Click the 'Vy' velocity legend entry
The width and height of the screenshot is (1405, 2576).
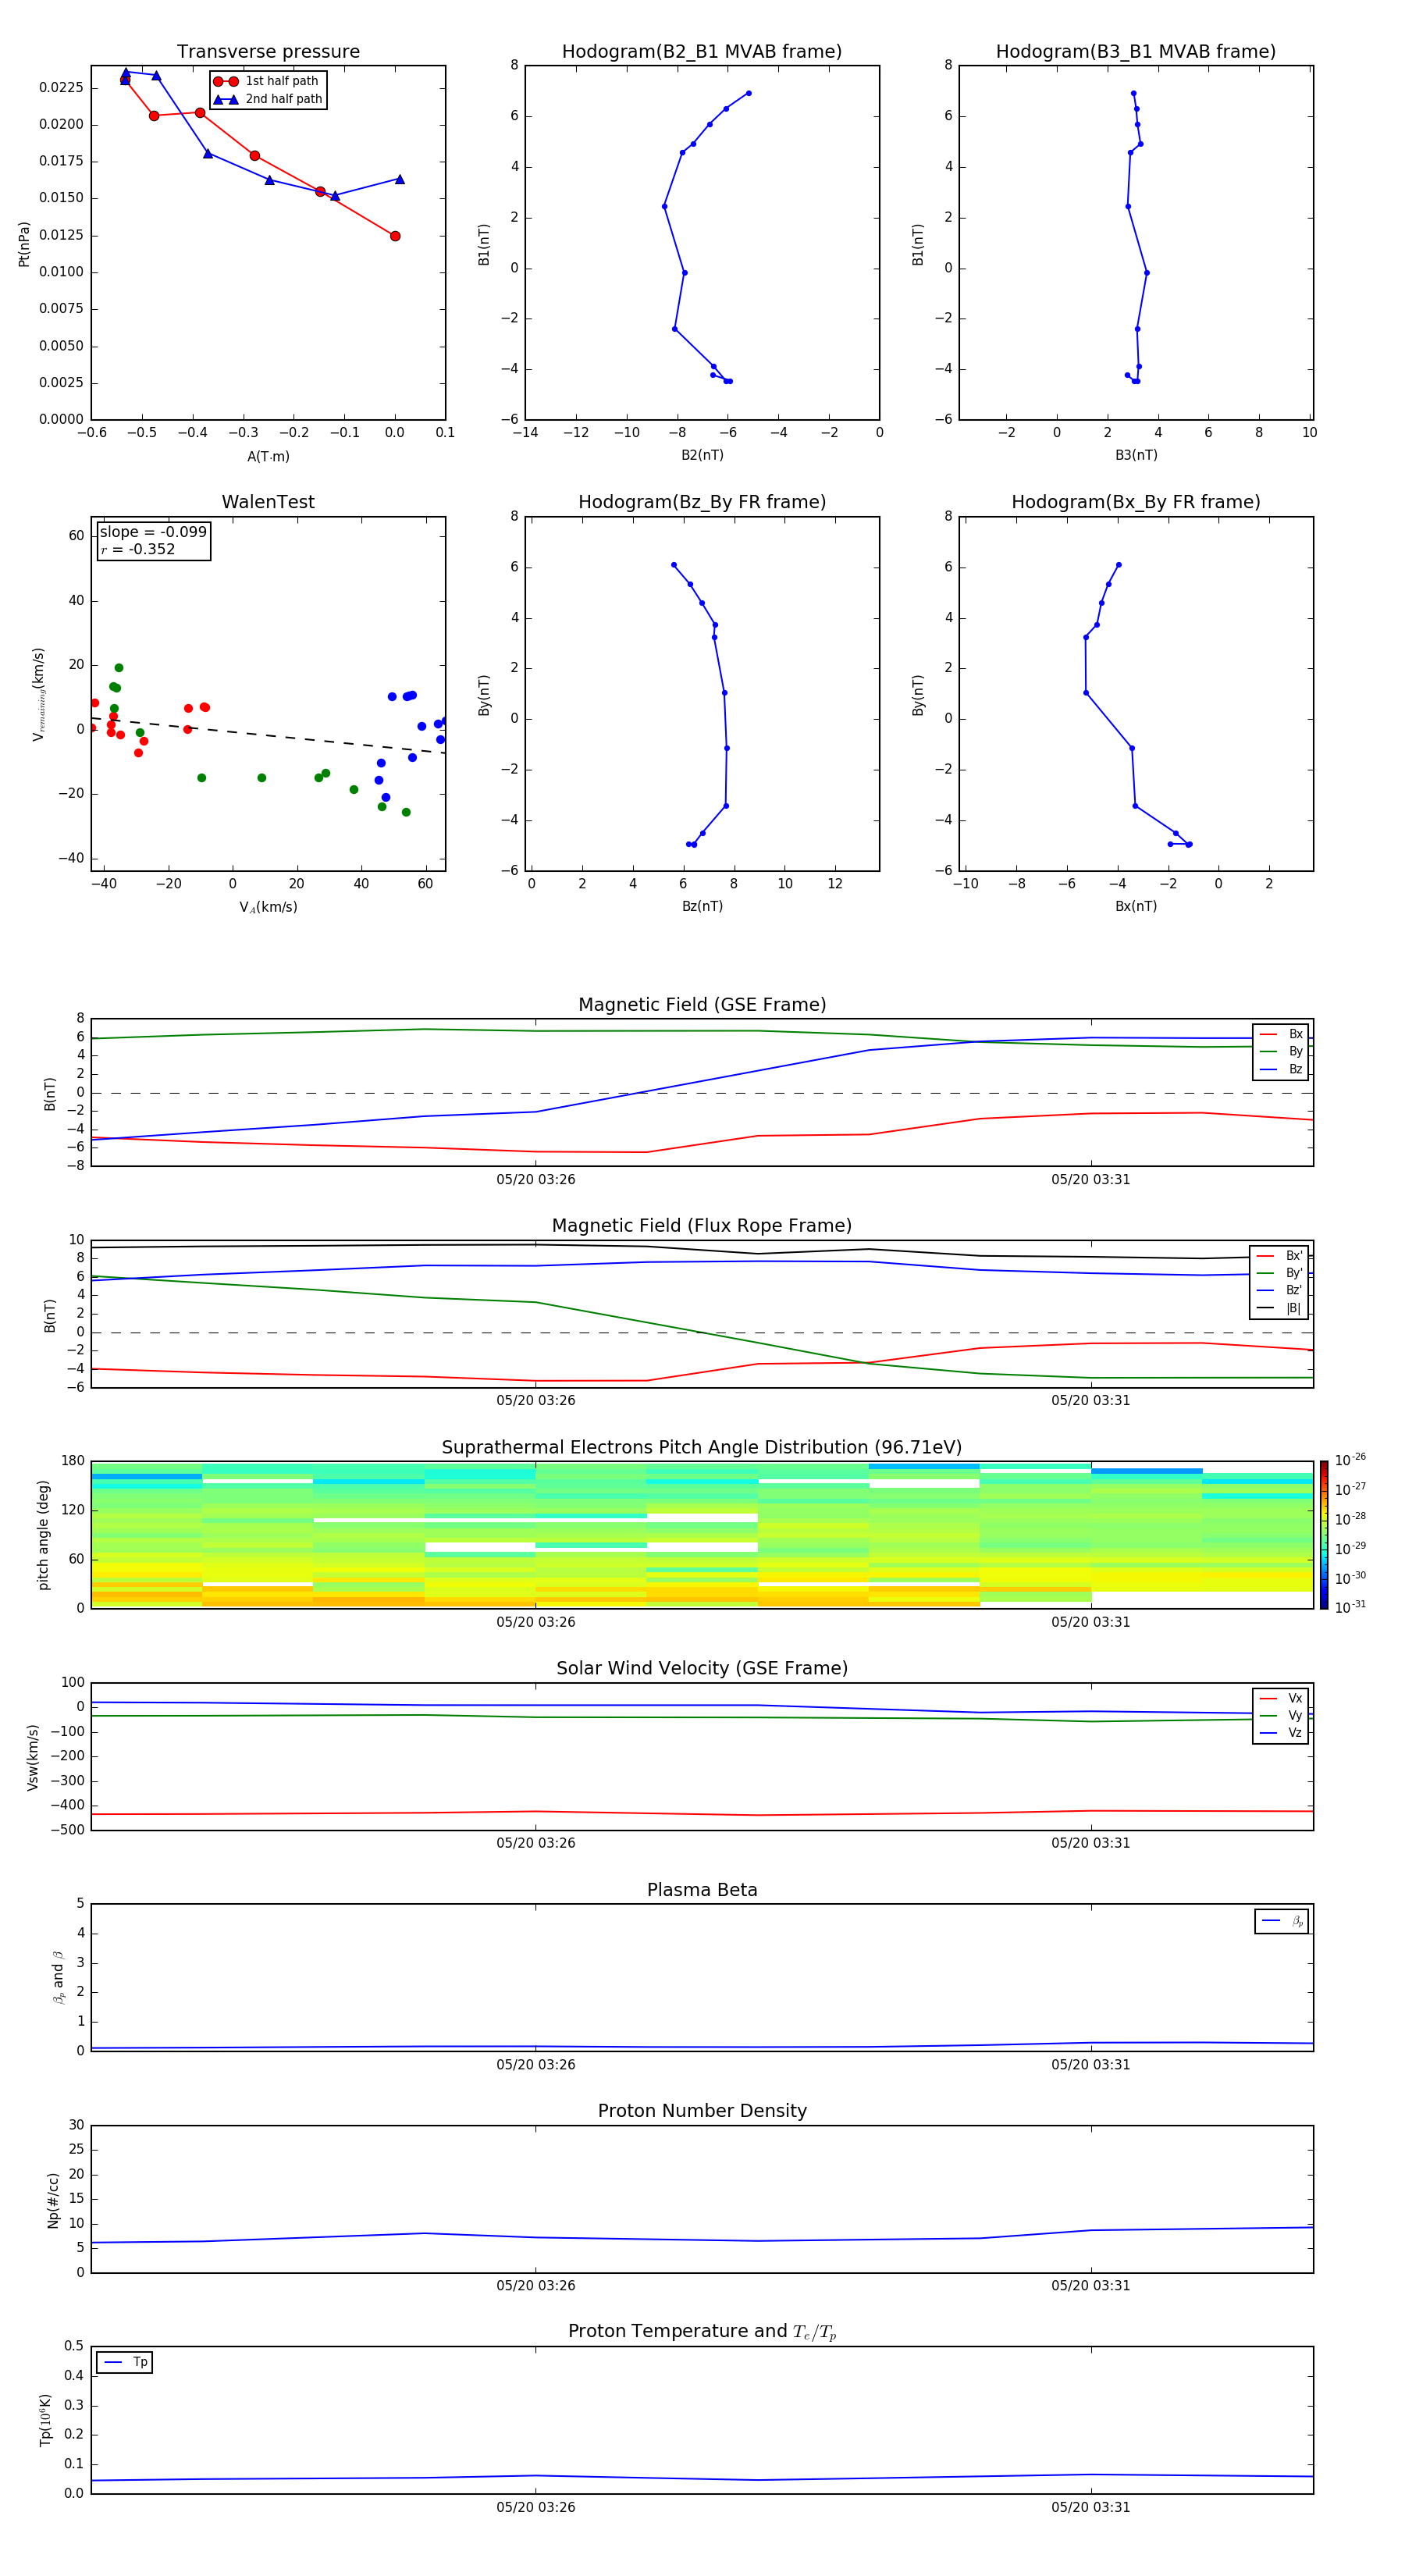[1281, 1715]
